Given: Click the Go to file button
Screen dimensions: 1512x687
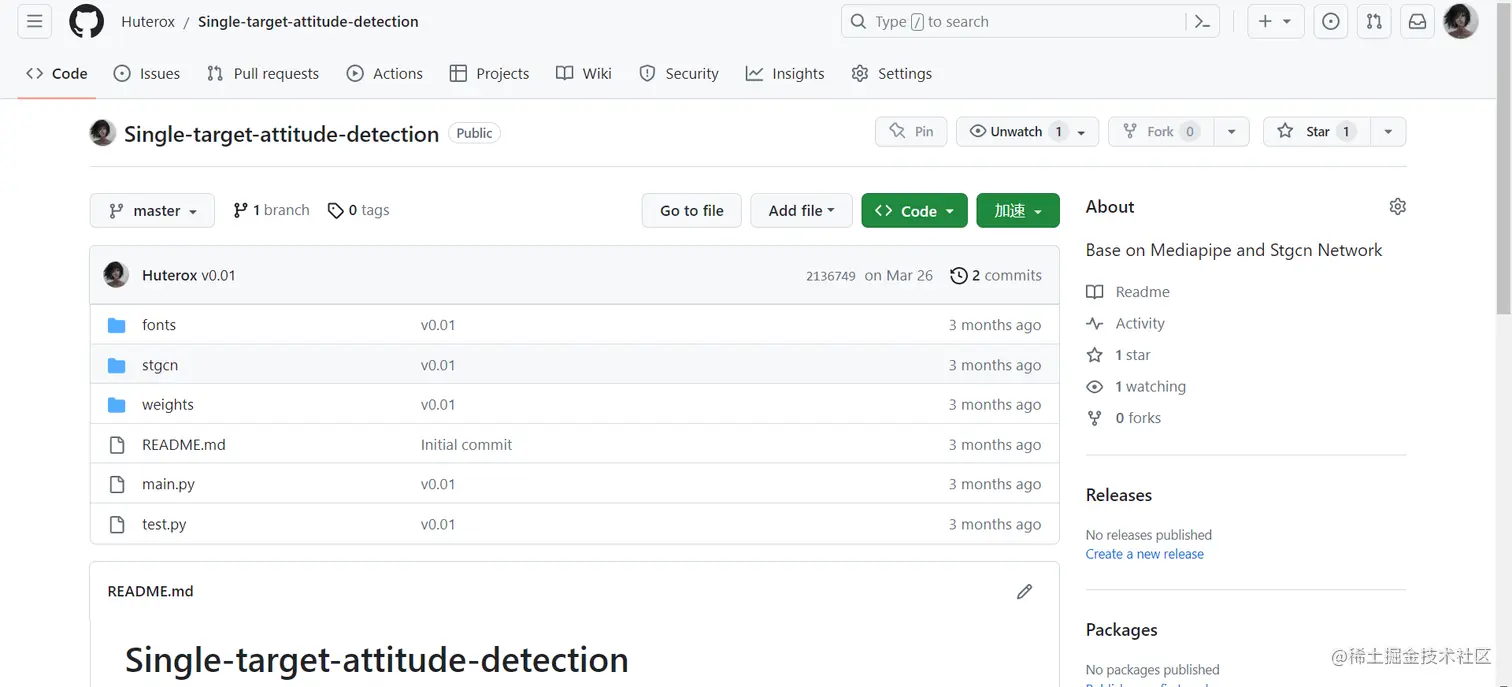Looking at the screenshot, I should tap(692, 210).
